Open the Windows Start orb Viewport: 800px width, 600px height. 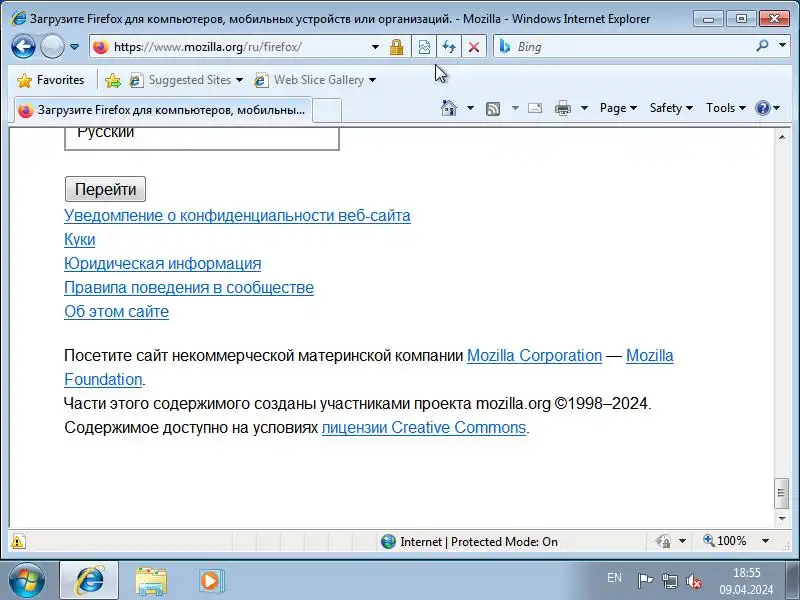[27, 580]
